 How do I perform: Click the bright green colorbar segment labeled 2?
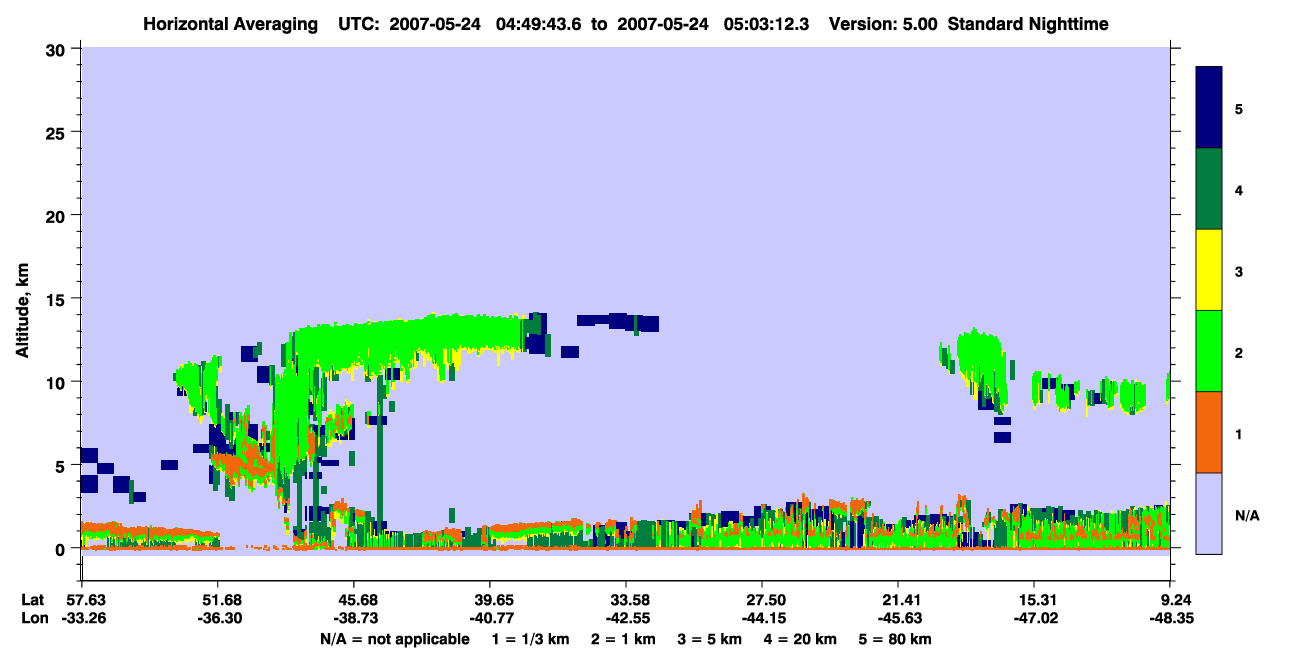click(1209, 351)
